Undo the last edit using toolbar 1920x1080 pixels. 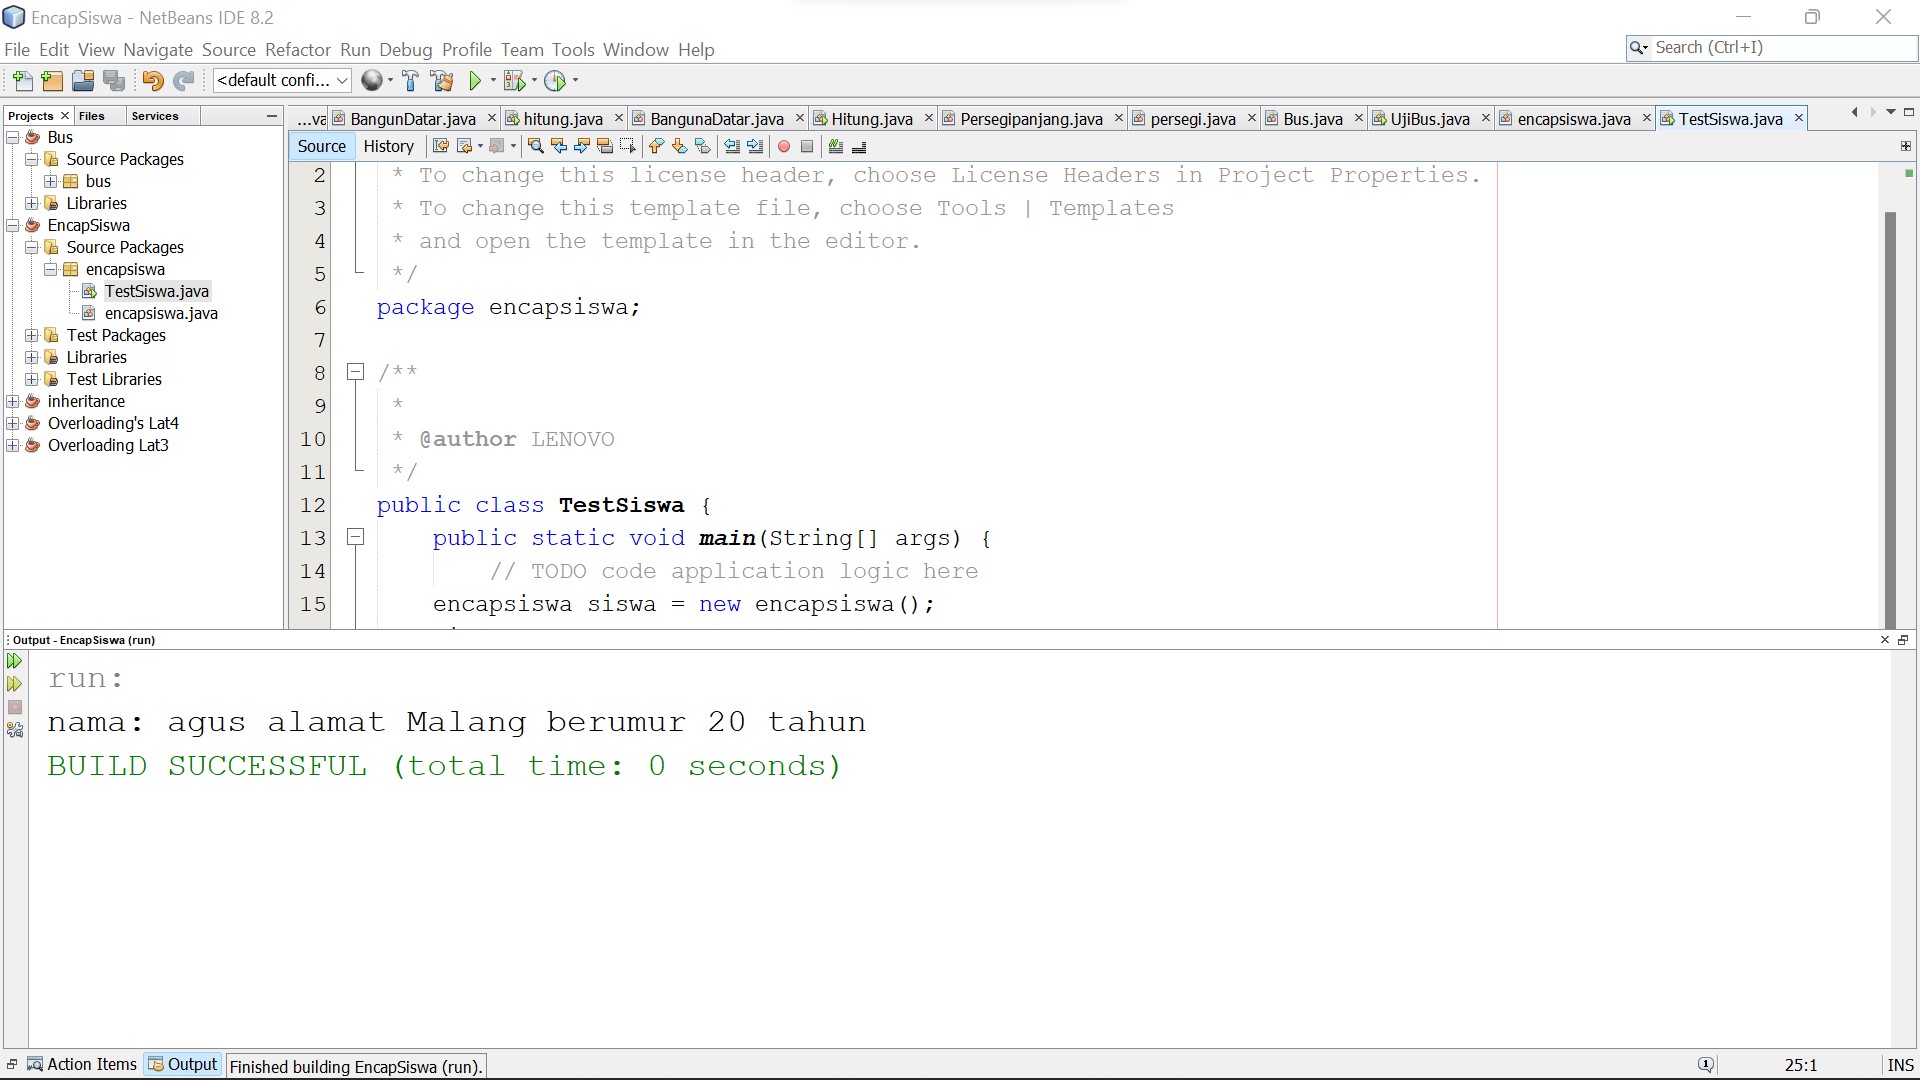point(152,81)
